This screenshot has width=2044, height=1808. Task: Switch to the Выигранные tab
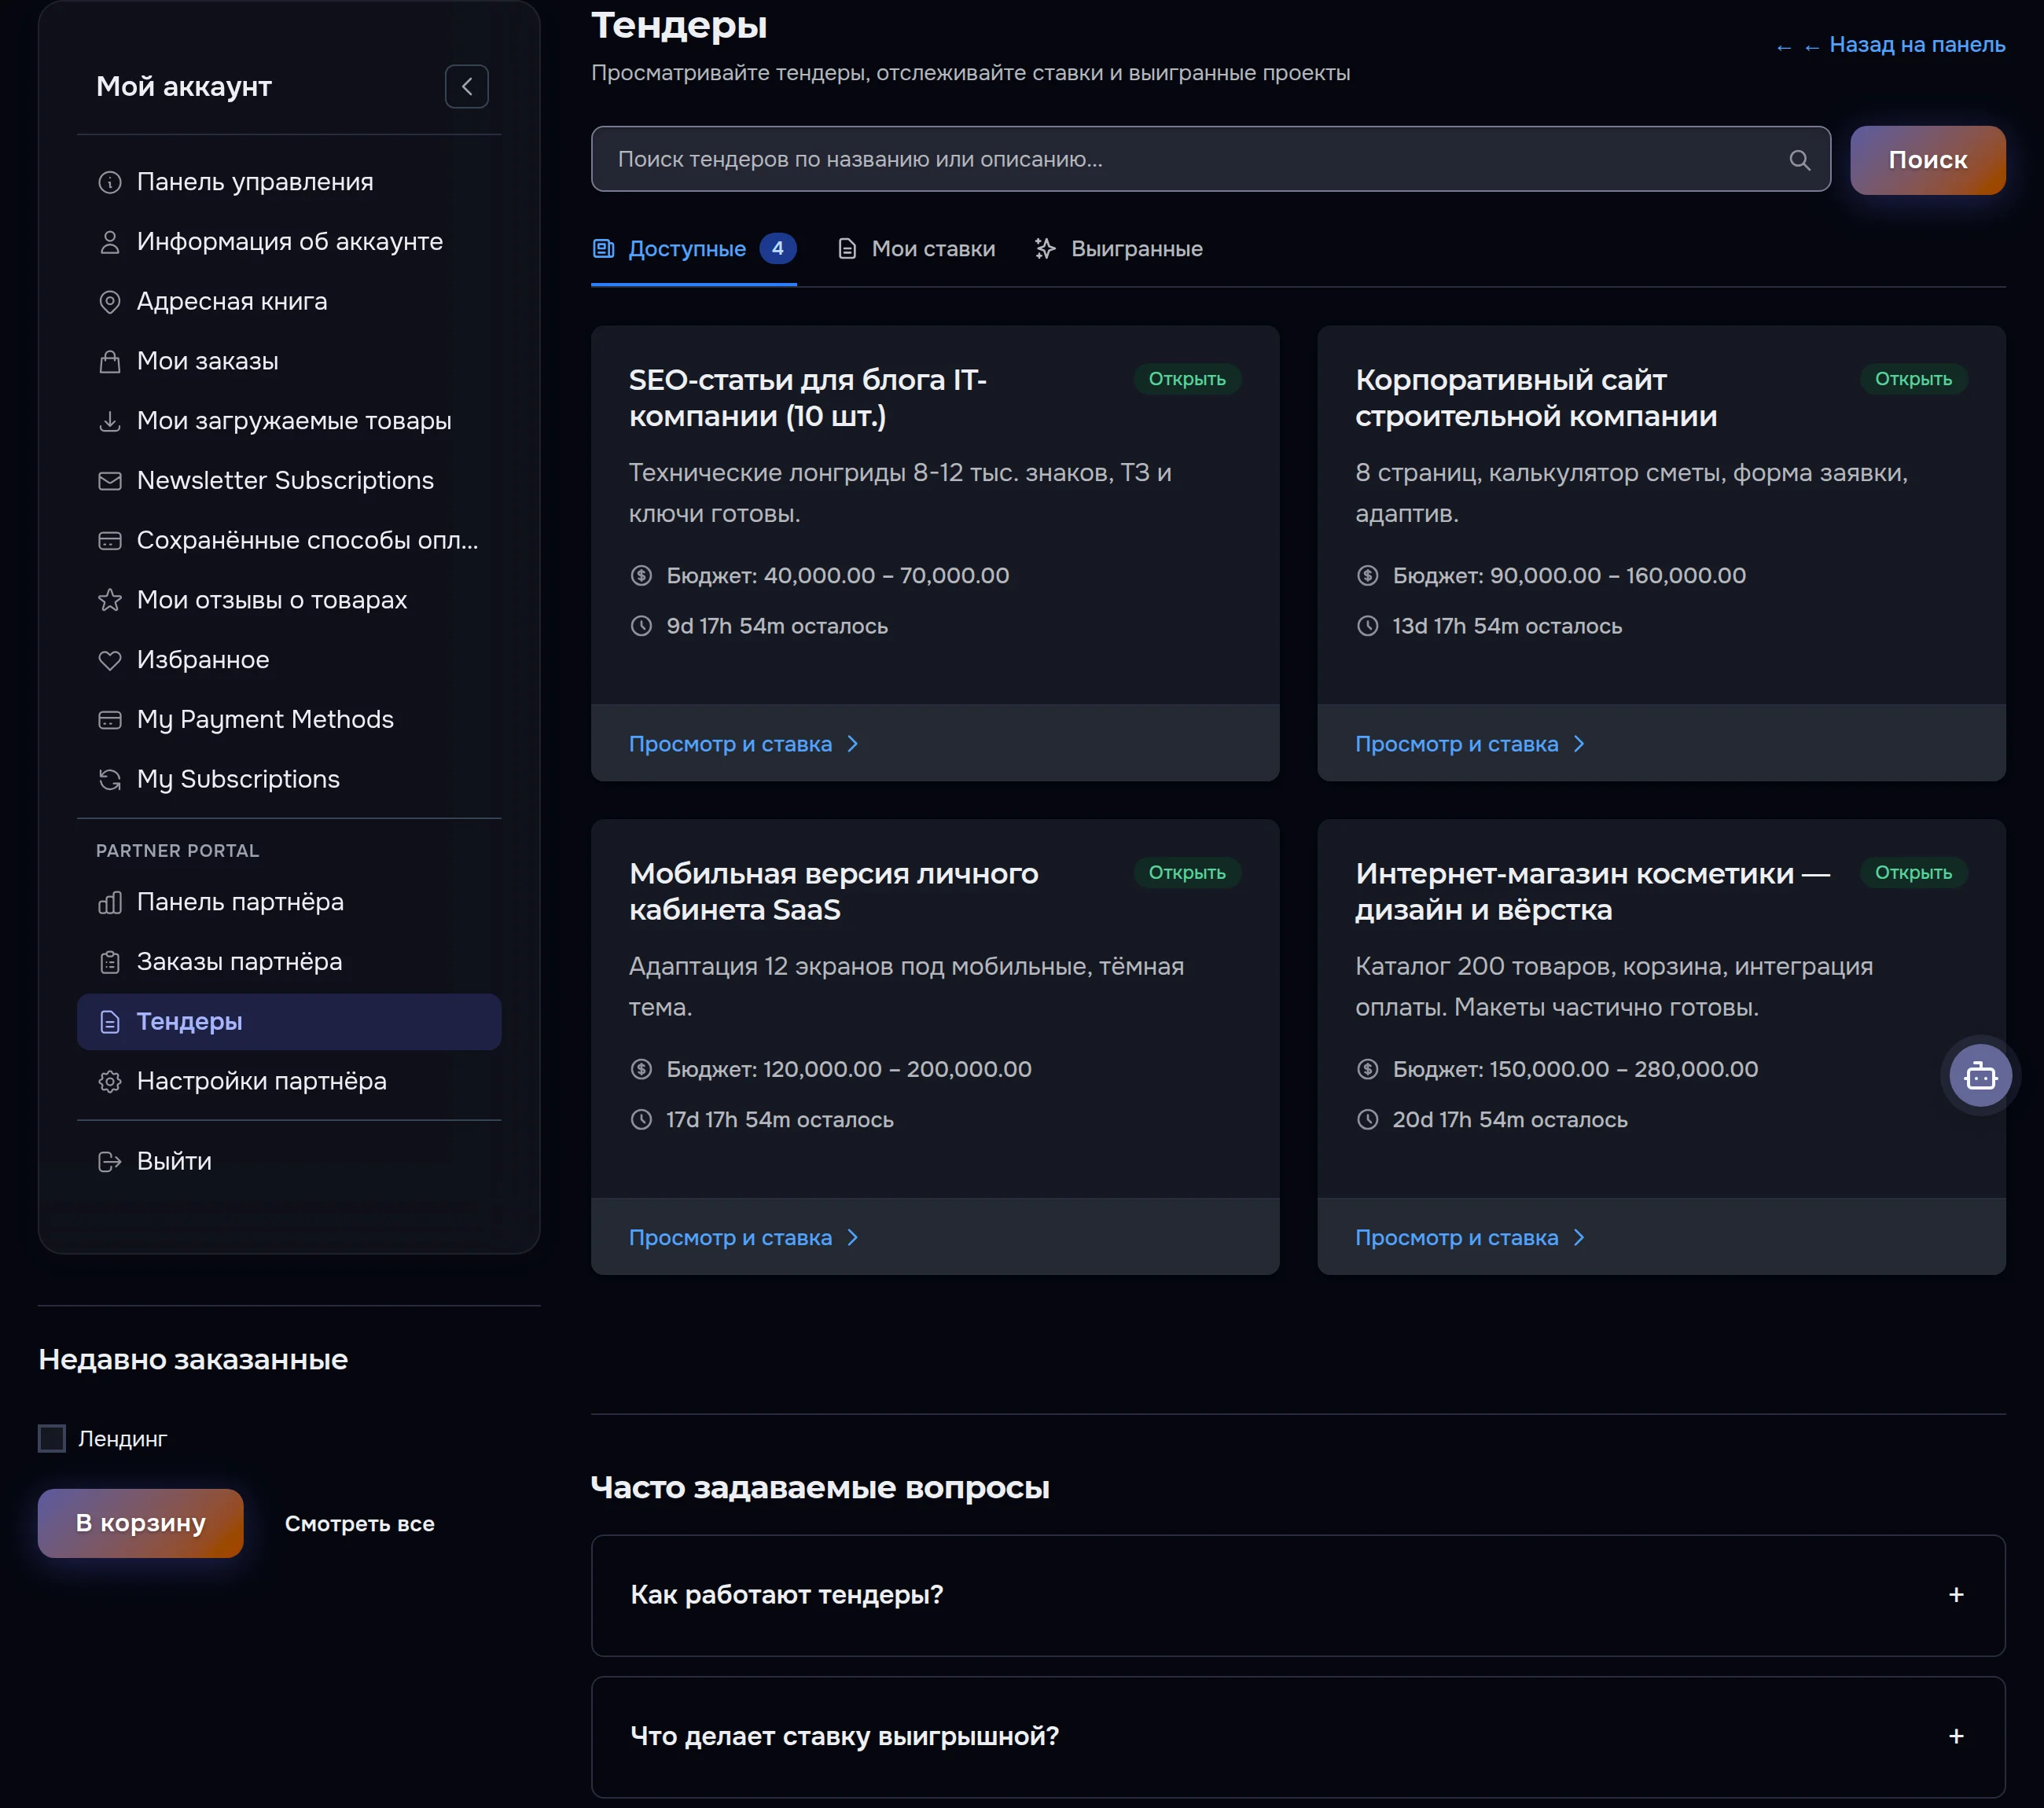(x=1118, y=249)
